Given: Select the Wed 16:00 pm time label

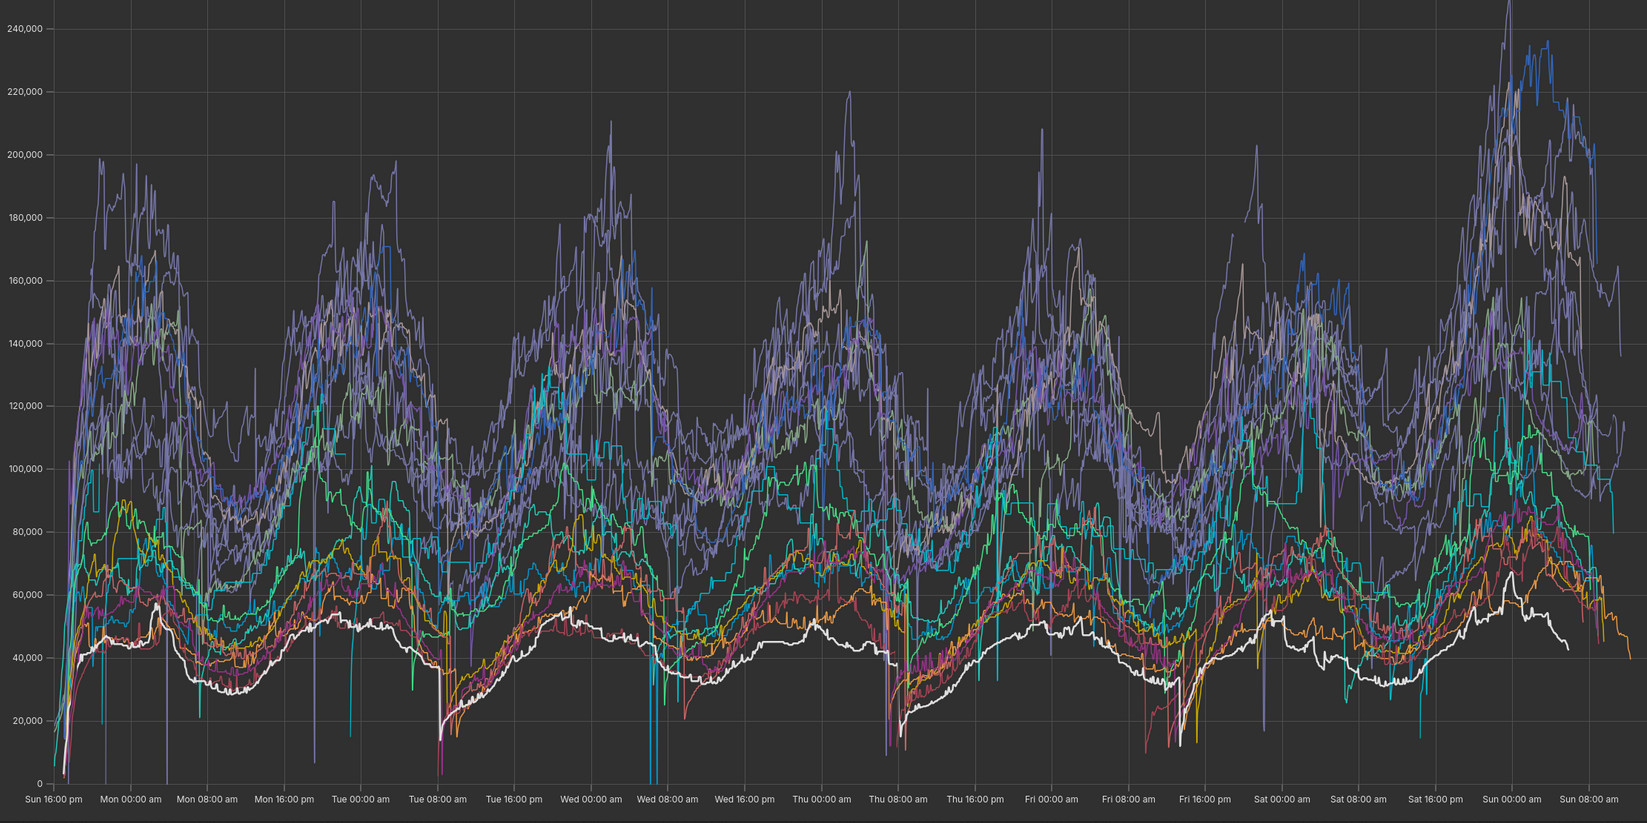Looking at the screenshot, I should (745, 799).
